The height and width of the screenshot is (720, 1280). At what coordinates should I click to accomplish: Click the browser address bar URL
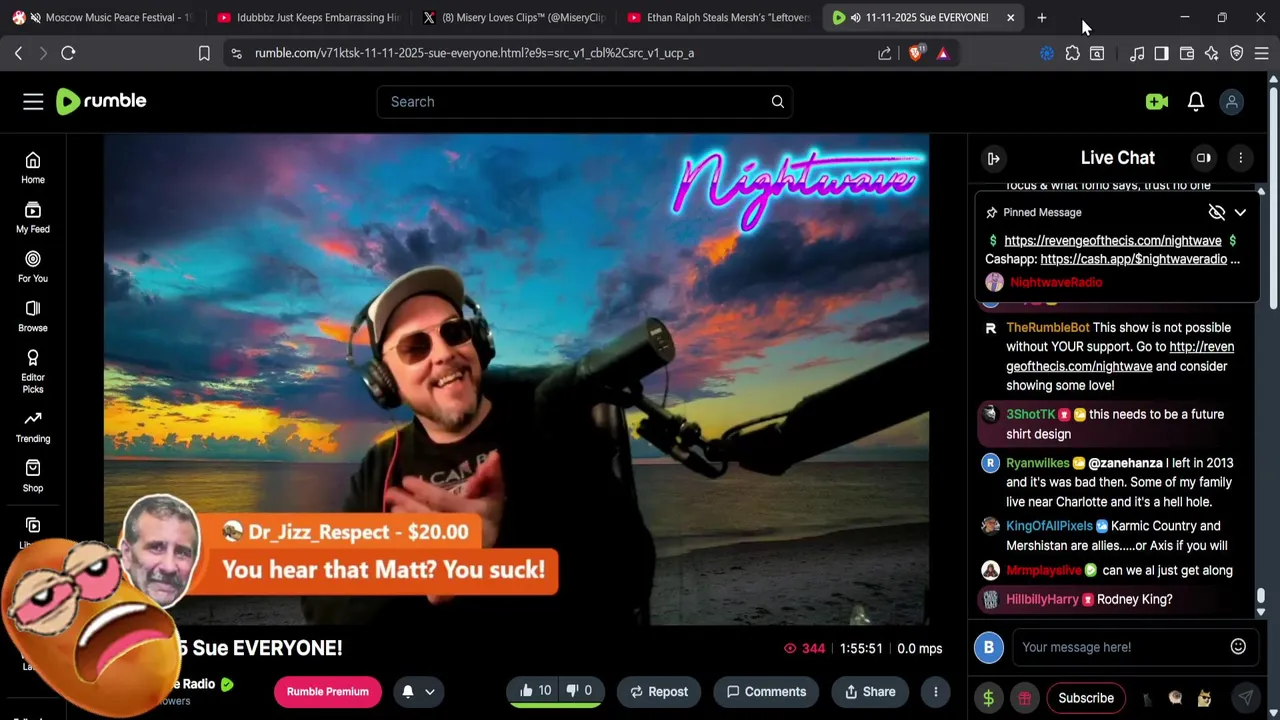click(x=474, y=53)
